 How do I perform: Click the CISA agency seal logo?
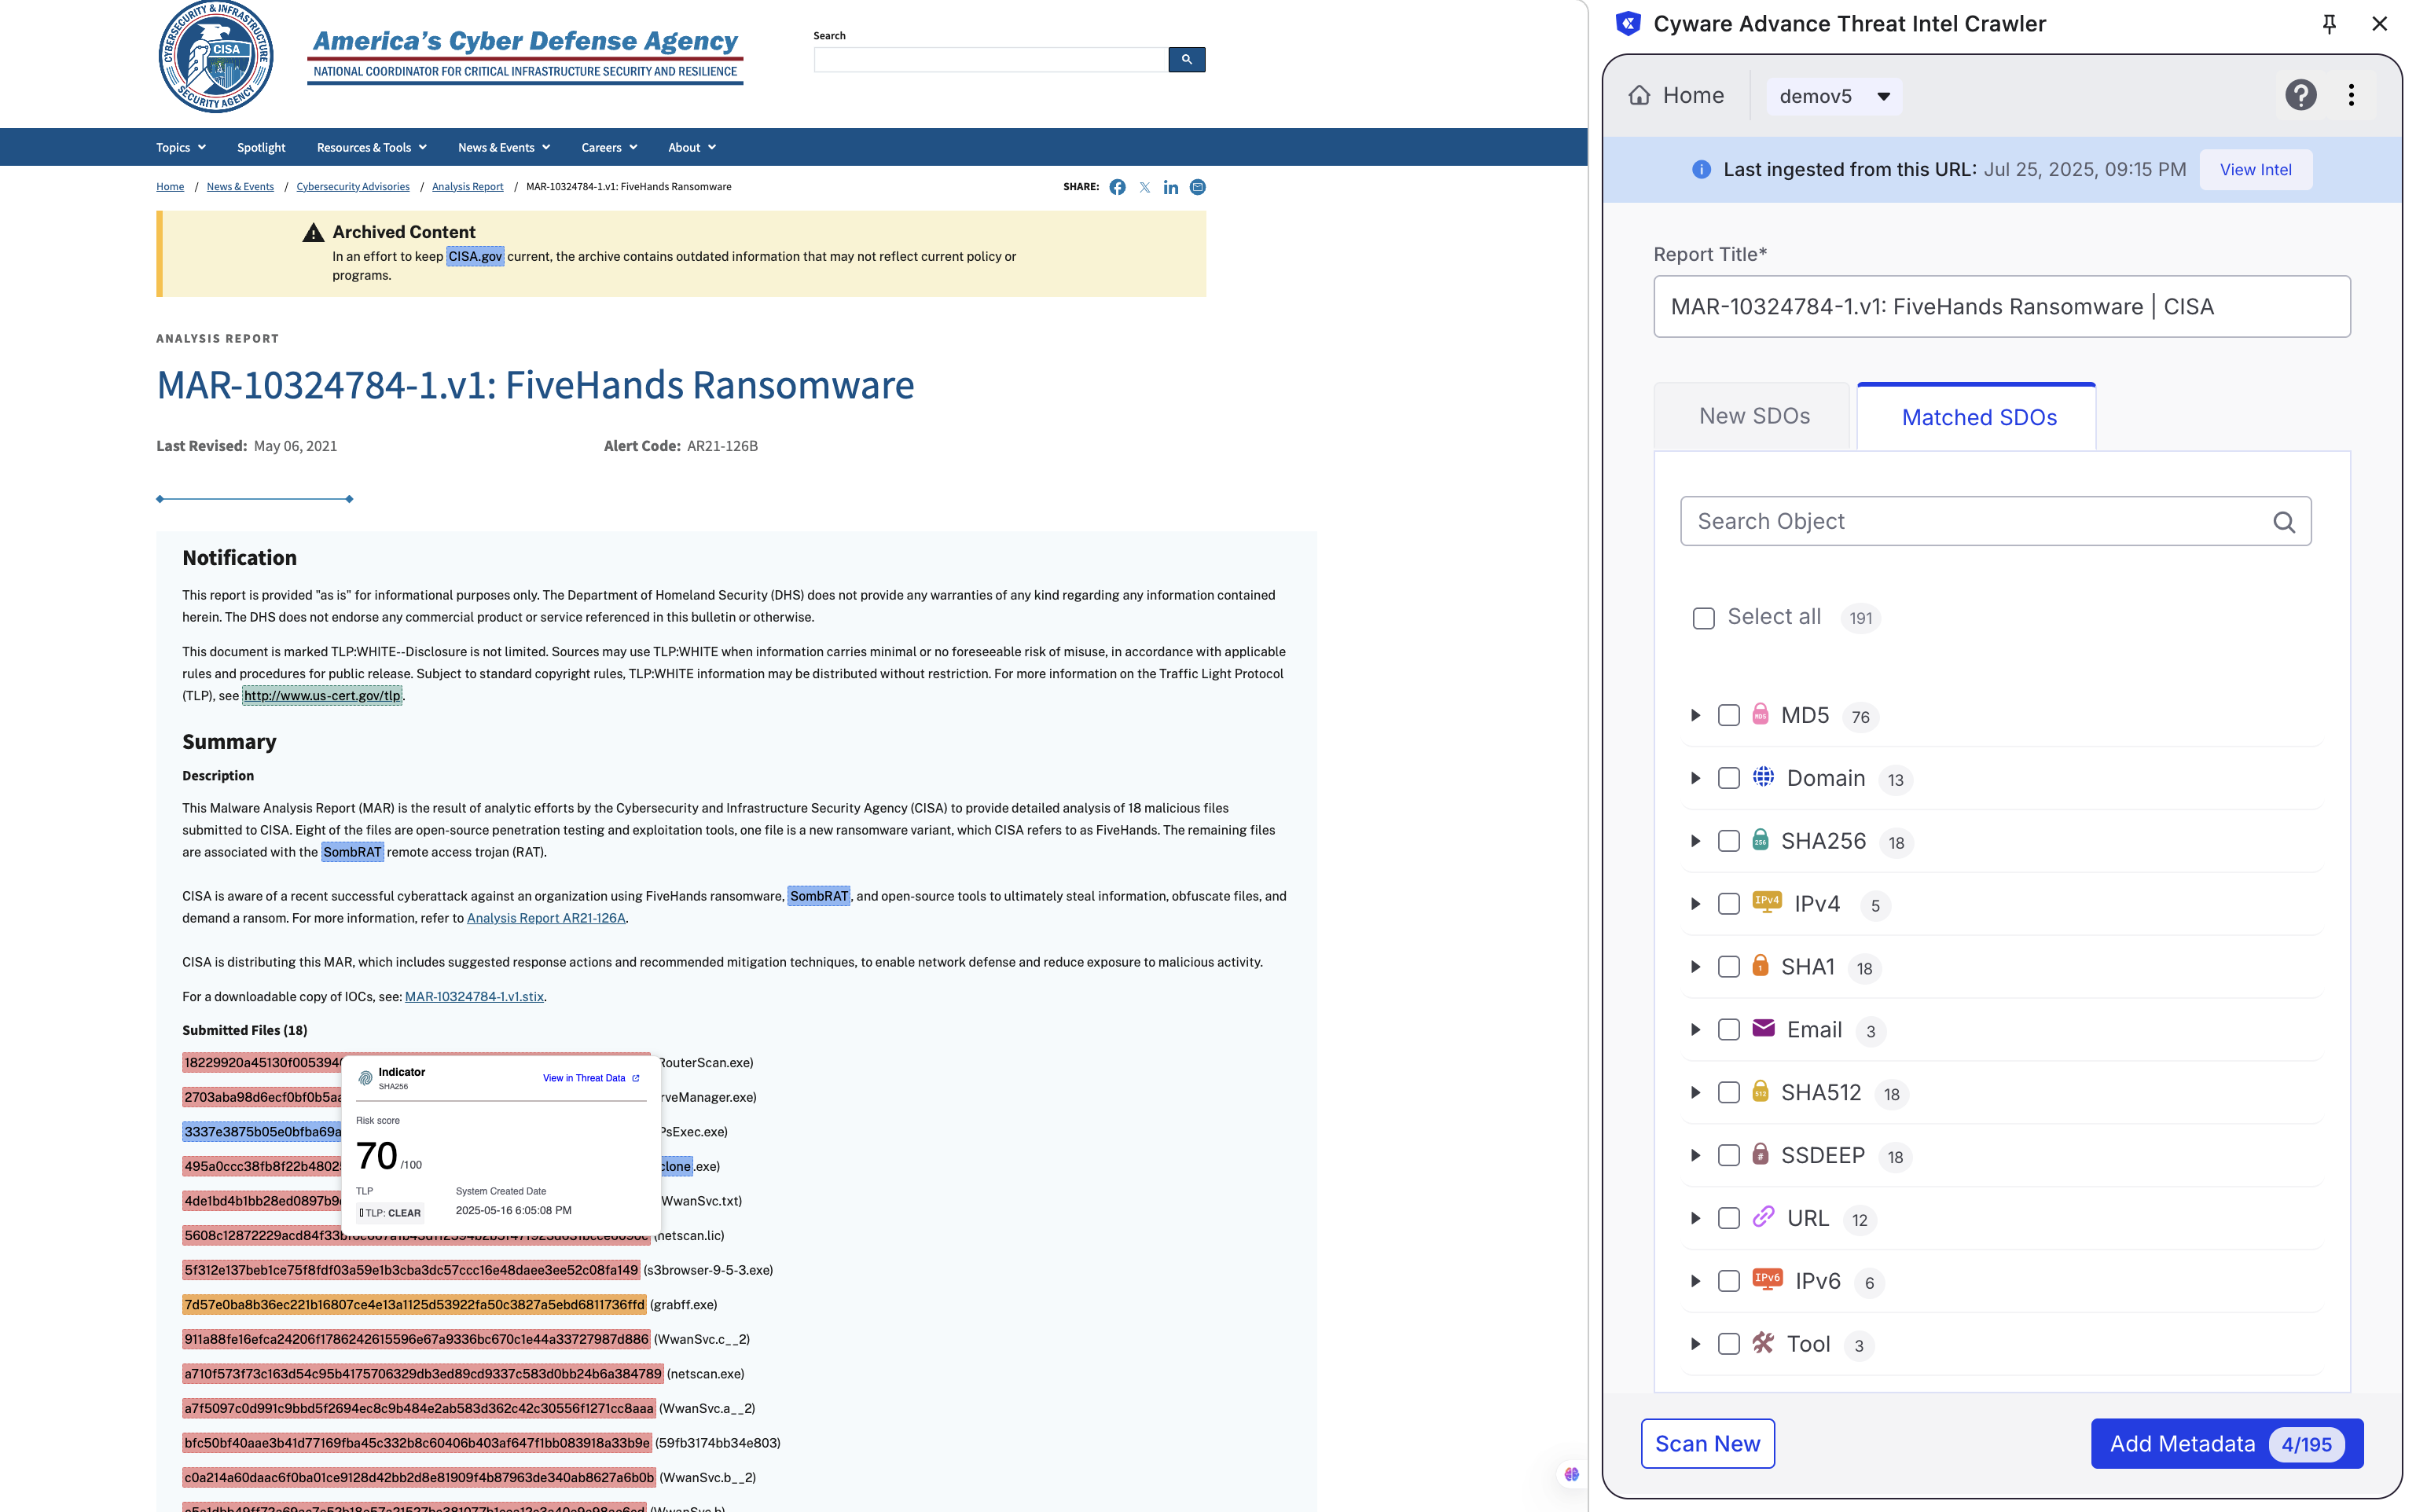click(216, 57)
